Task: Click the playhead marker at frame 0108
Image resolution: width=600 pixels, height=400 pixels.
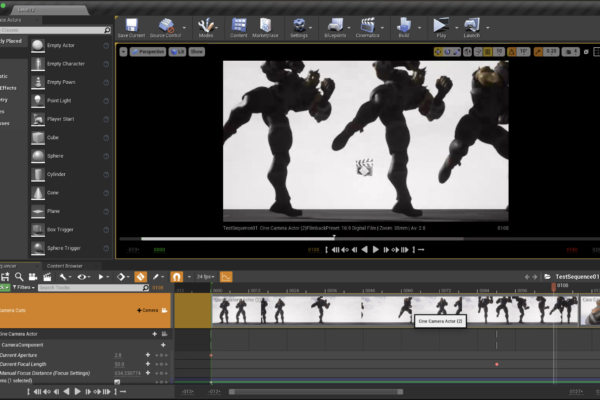Action: click(553, 286)
